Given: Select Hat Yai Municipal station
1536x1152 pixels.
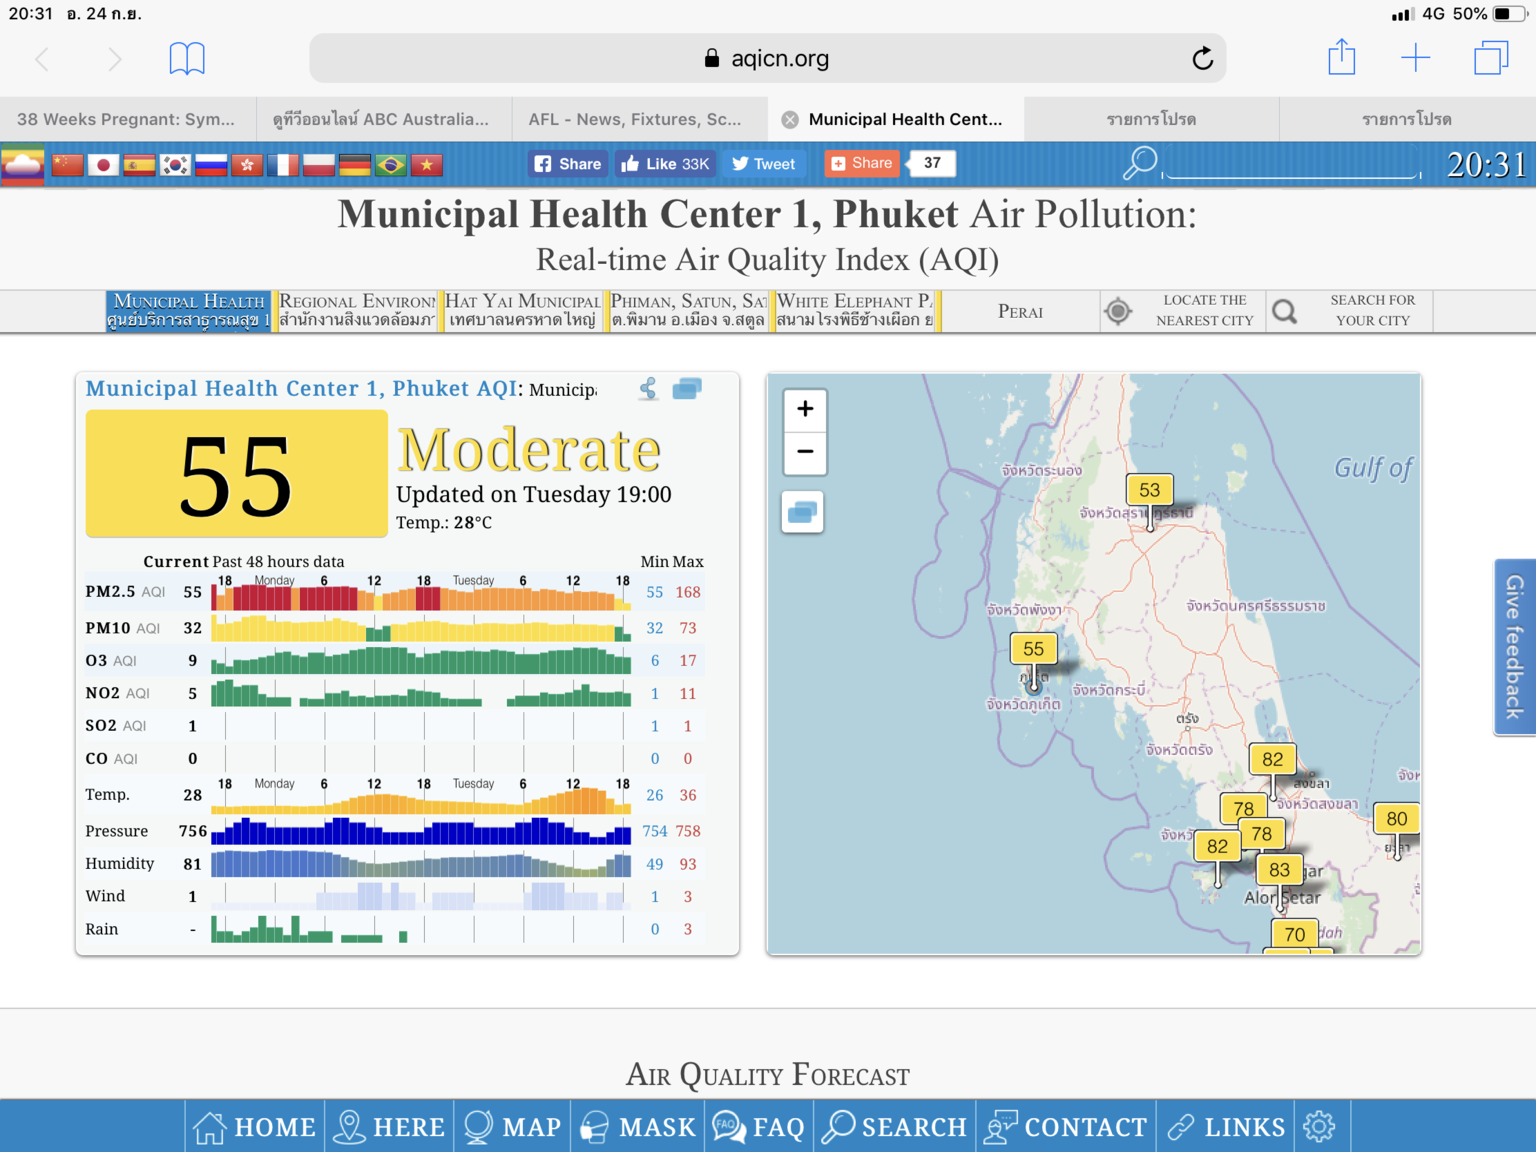Looking at the screenshot, I should [522, 310].
